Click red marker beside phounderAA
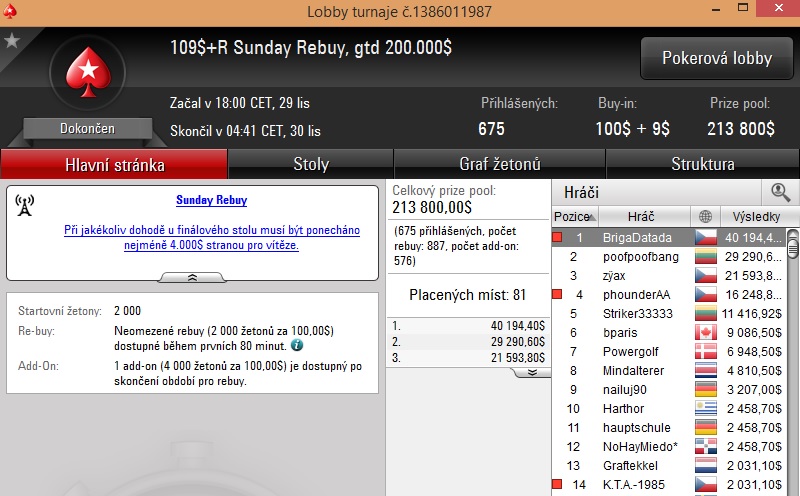This screenshot has width=800, height=496. [x=557, y=294]
